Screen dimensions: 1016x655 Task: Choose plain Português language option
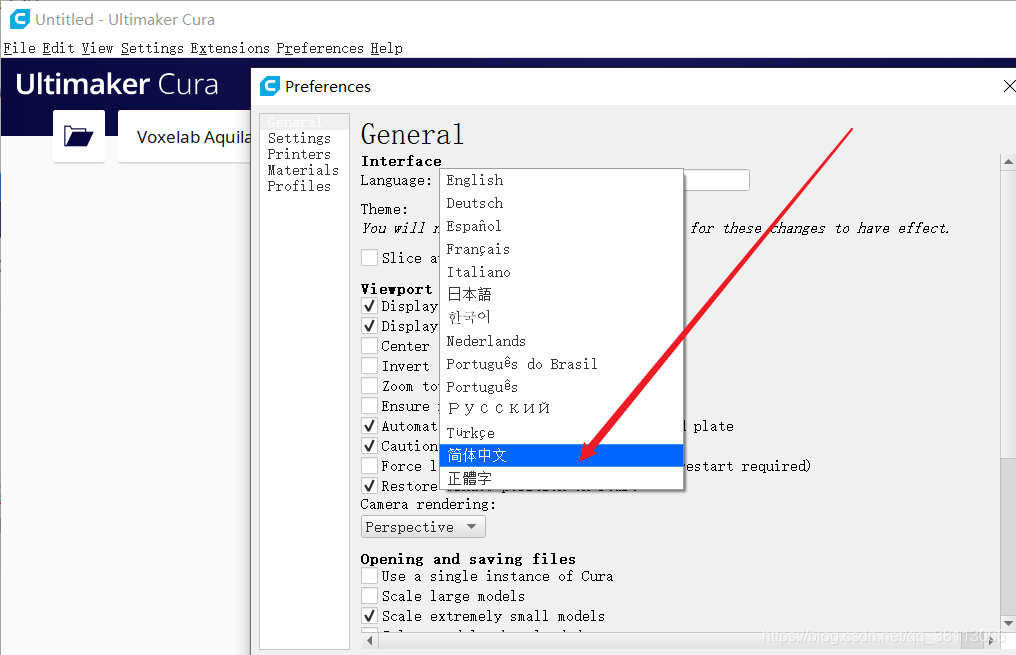click(x=561, y=387)
